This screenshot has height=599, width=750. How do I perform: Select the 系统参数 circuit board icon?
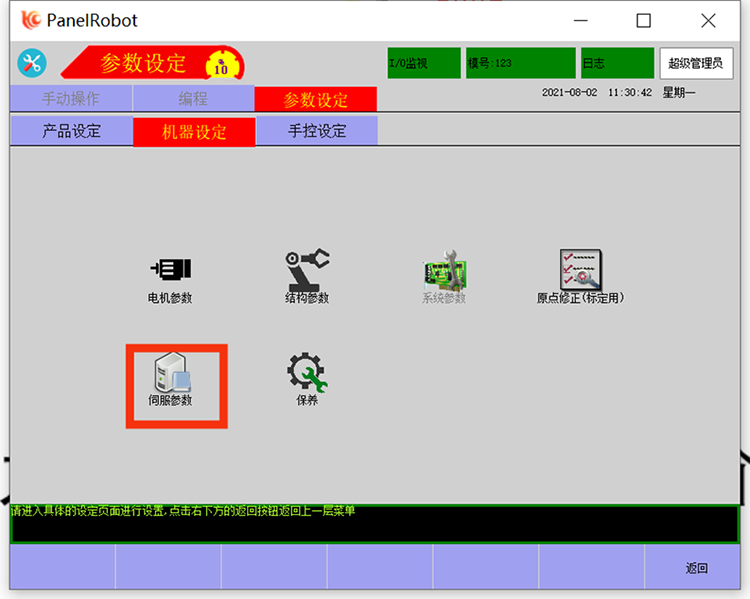click(444, 272)
